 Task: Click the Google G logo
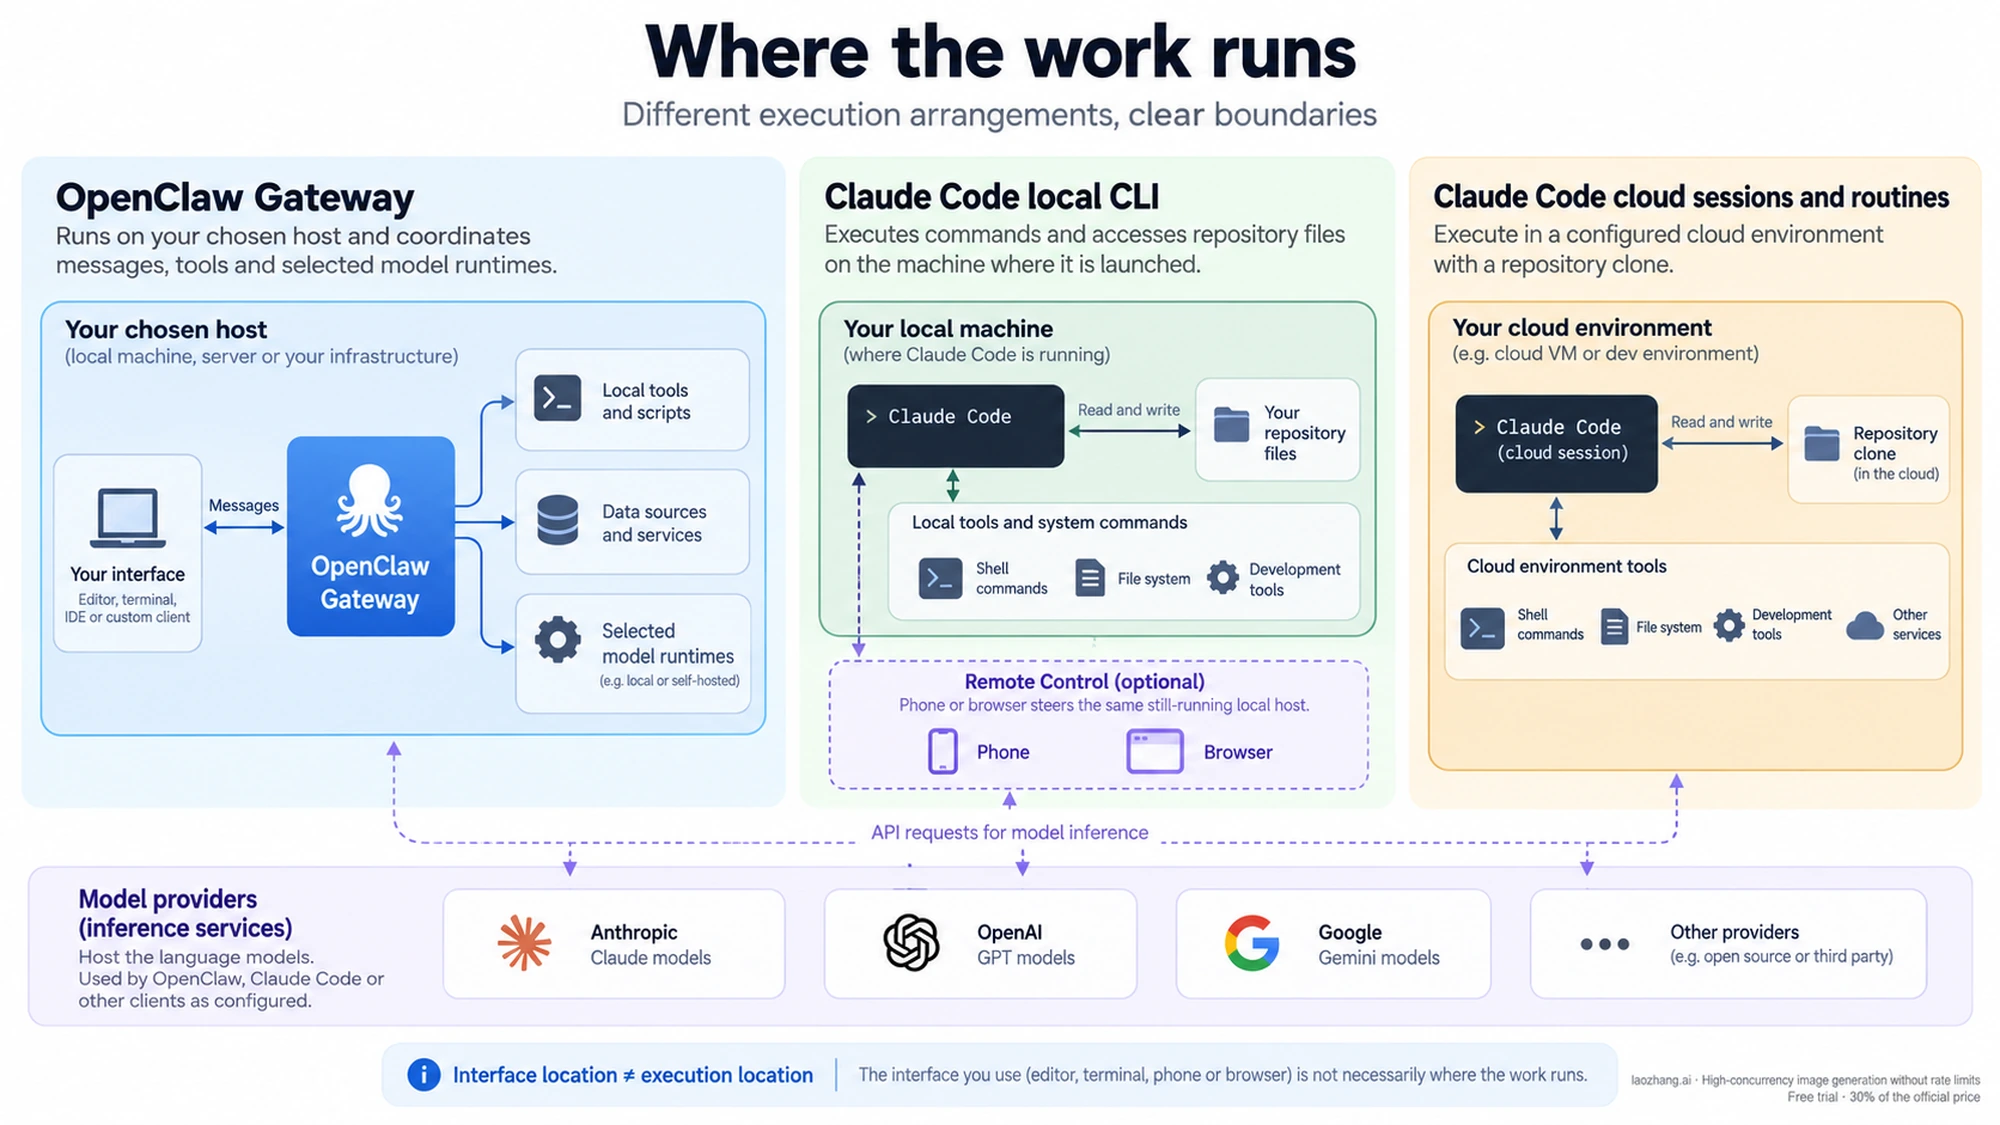1252,943
